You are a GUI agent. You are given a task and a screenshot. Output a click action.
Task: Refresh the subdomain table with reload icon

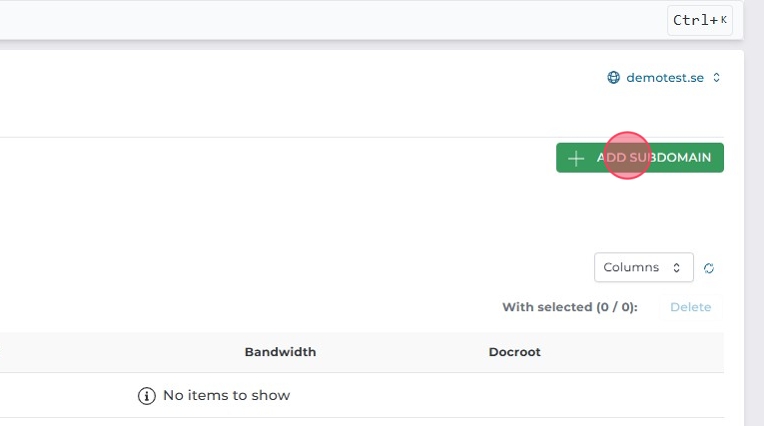click(x=709, y=268)
